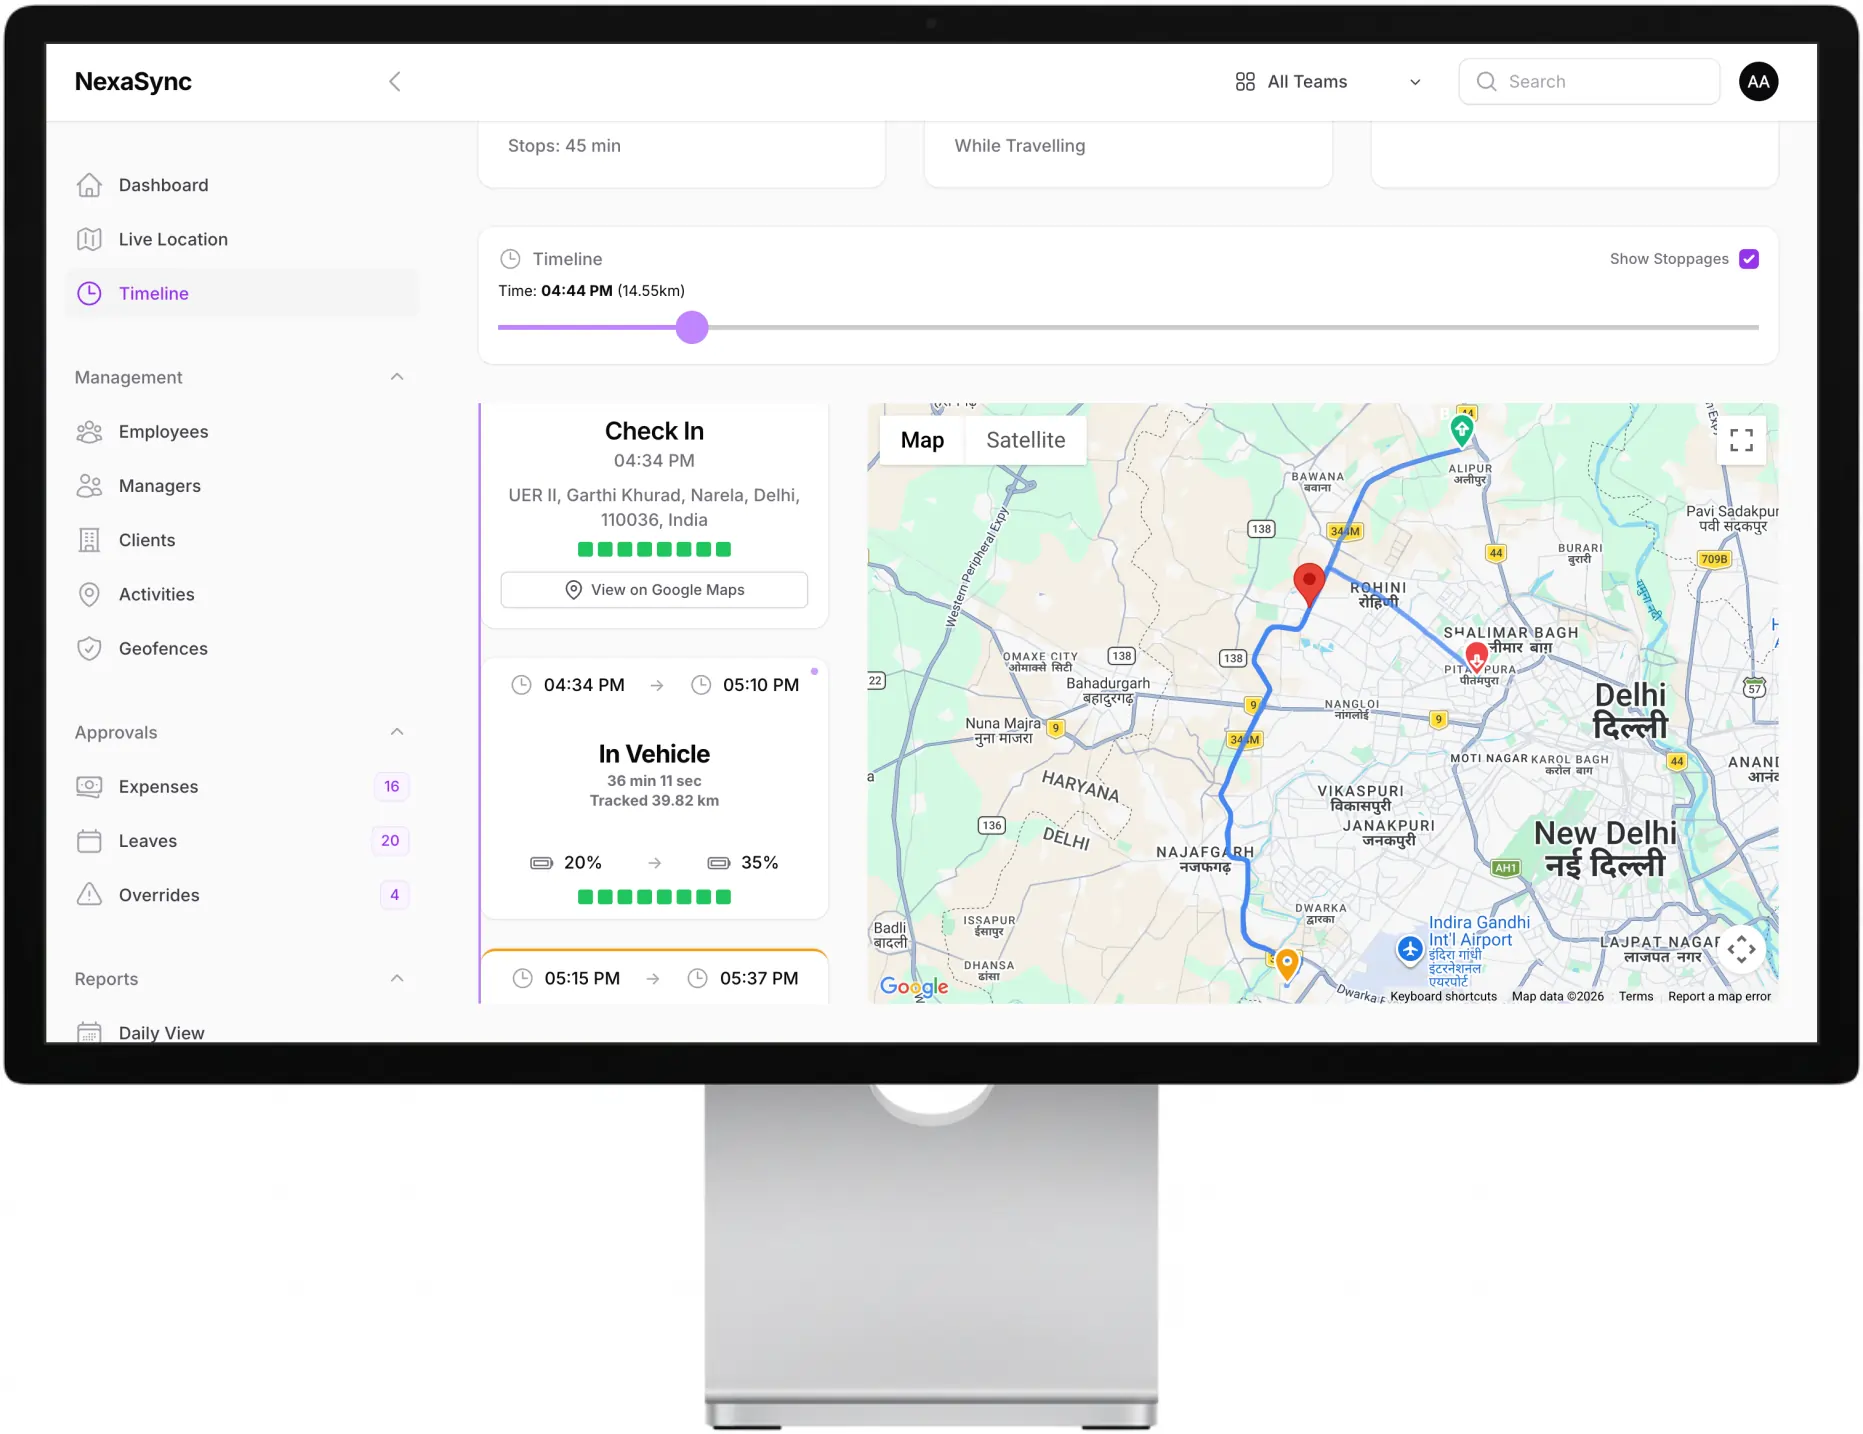
Task: Select the Live Location map icon
Action: [x=90, y=239]
